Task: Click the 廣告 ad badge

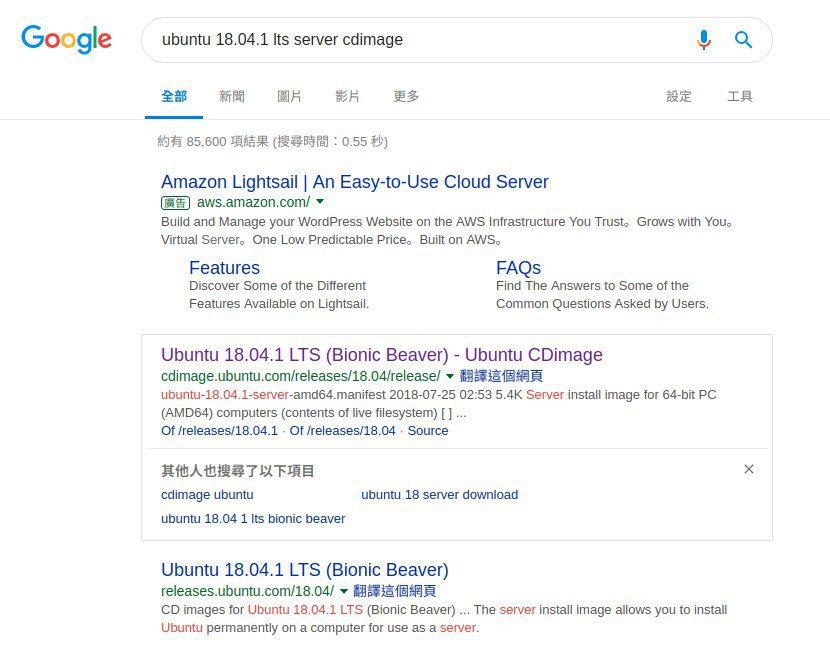Action: pyautogui.click(x=175, y=203)
